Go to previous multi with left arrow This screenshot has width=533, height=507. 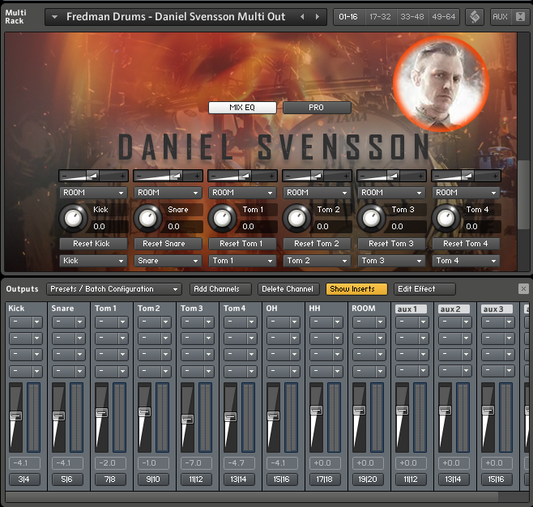pyautogui.click(x=302, y=17)
